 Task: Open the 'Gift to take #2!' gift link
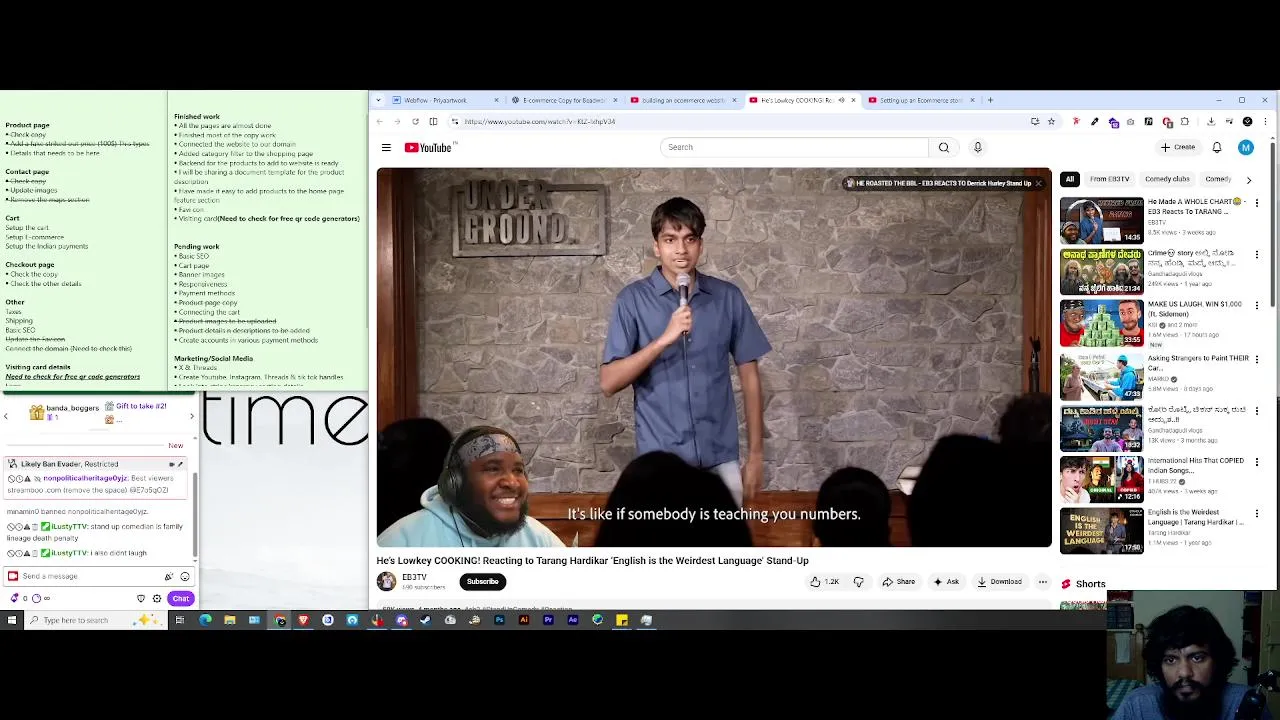tap(141, 406)
